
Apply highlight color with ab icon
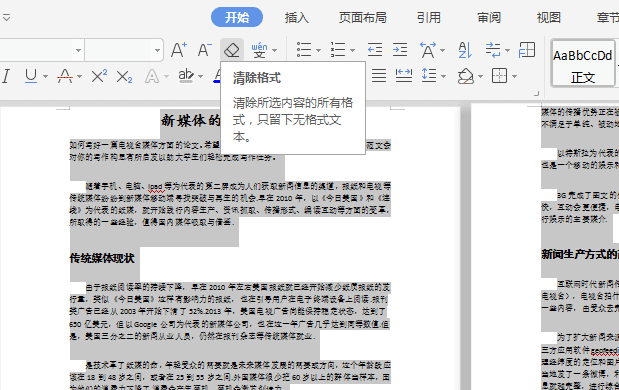pos(186,75)
